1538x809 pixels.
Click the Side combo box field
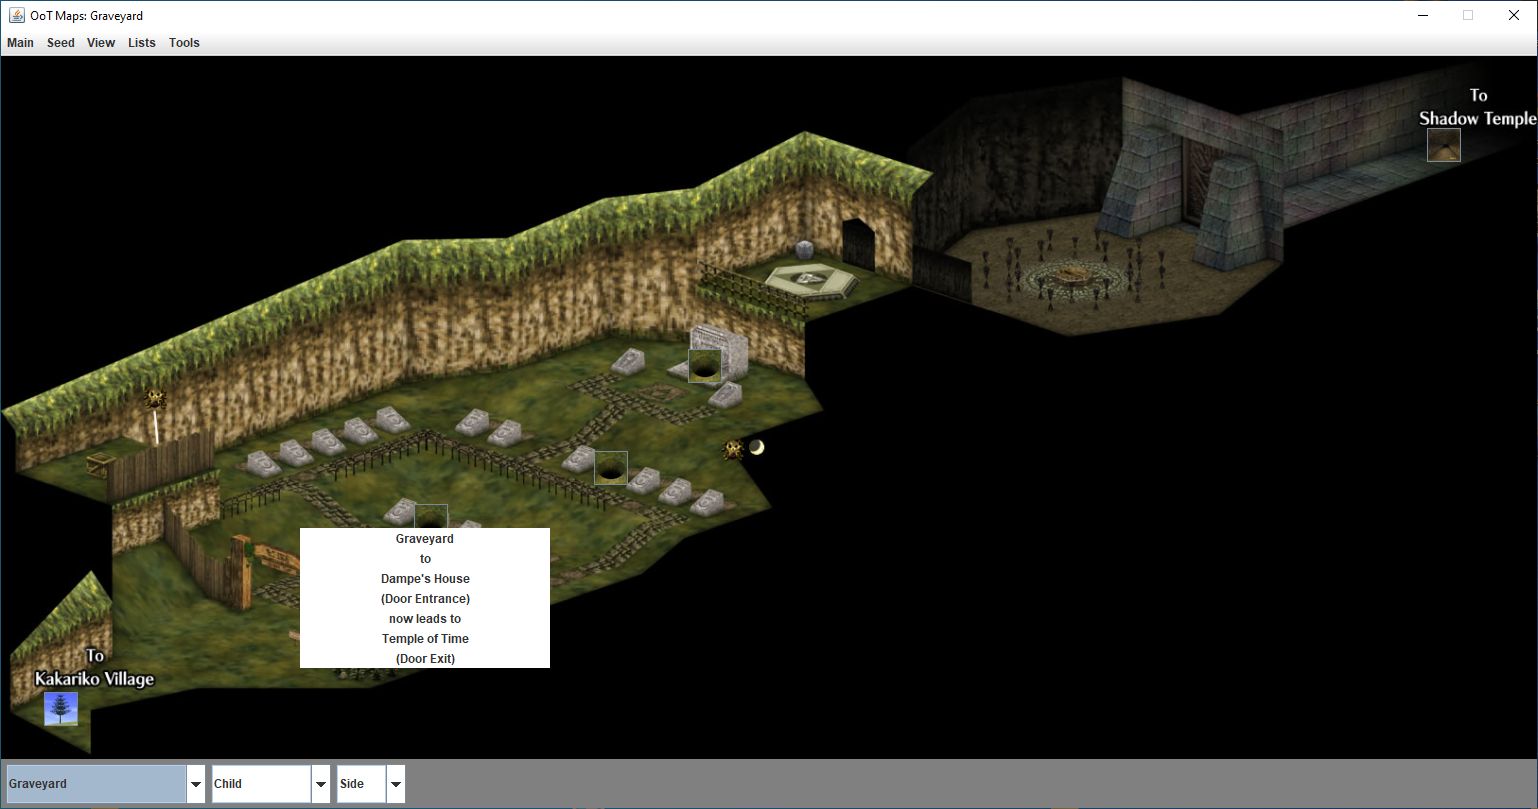coord(361,784)
